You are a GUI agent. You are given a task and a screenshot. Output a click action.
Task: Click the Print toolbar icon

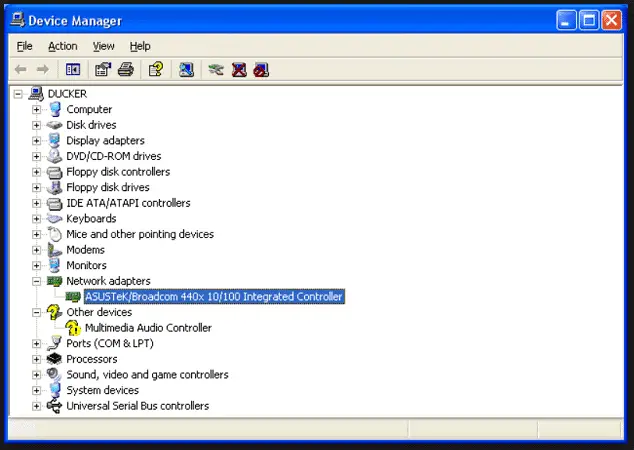pyautogui.click(x=126, y=70)
